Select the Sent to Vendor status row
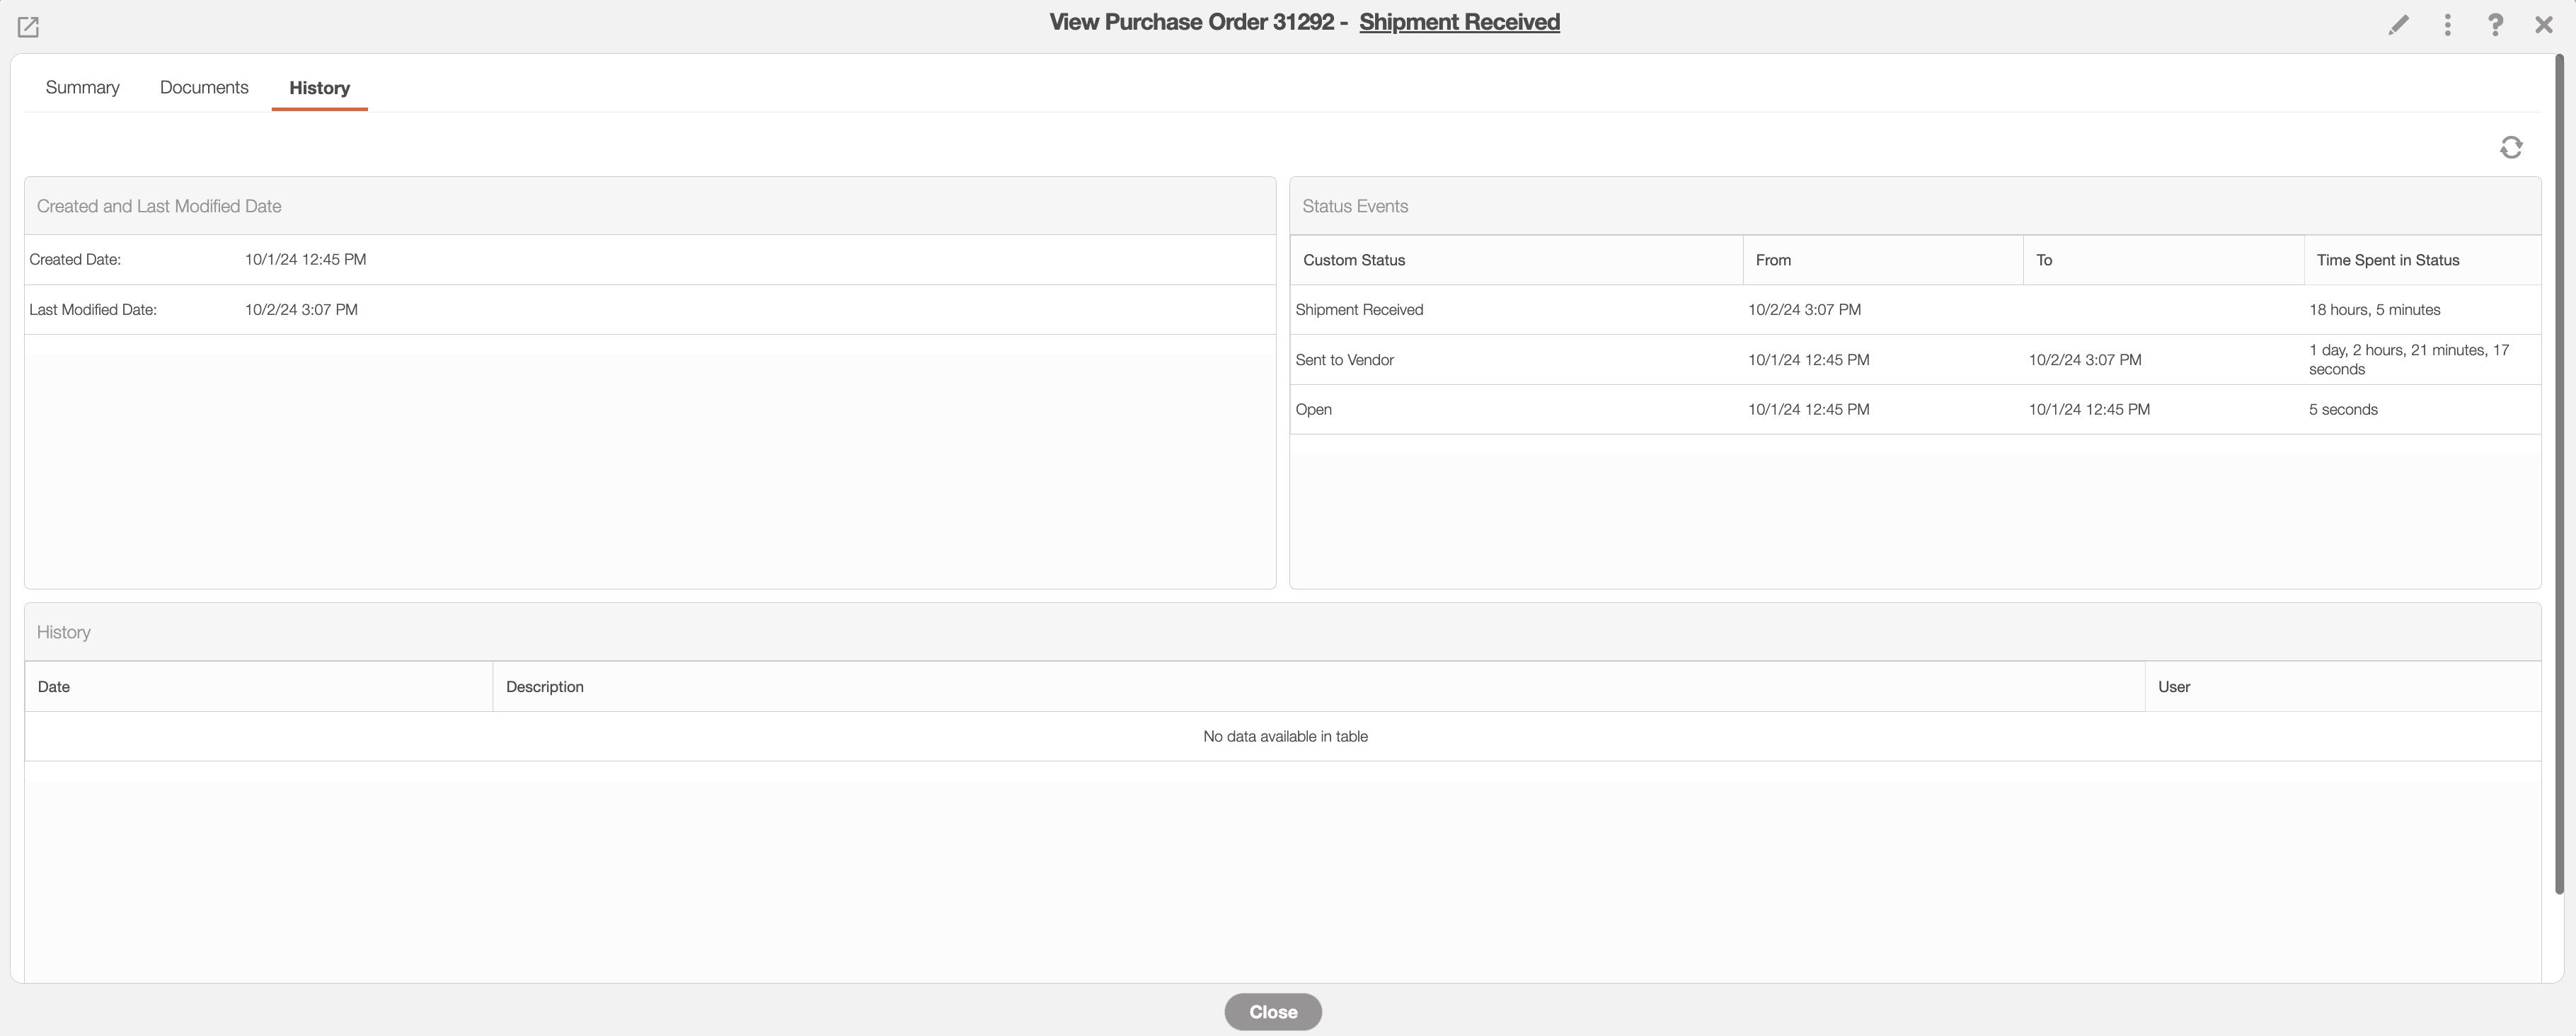The image size is (2576, 1036). tap(1345, 360)
